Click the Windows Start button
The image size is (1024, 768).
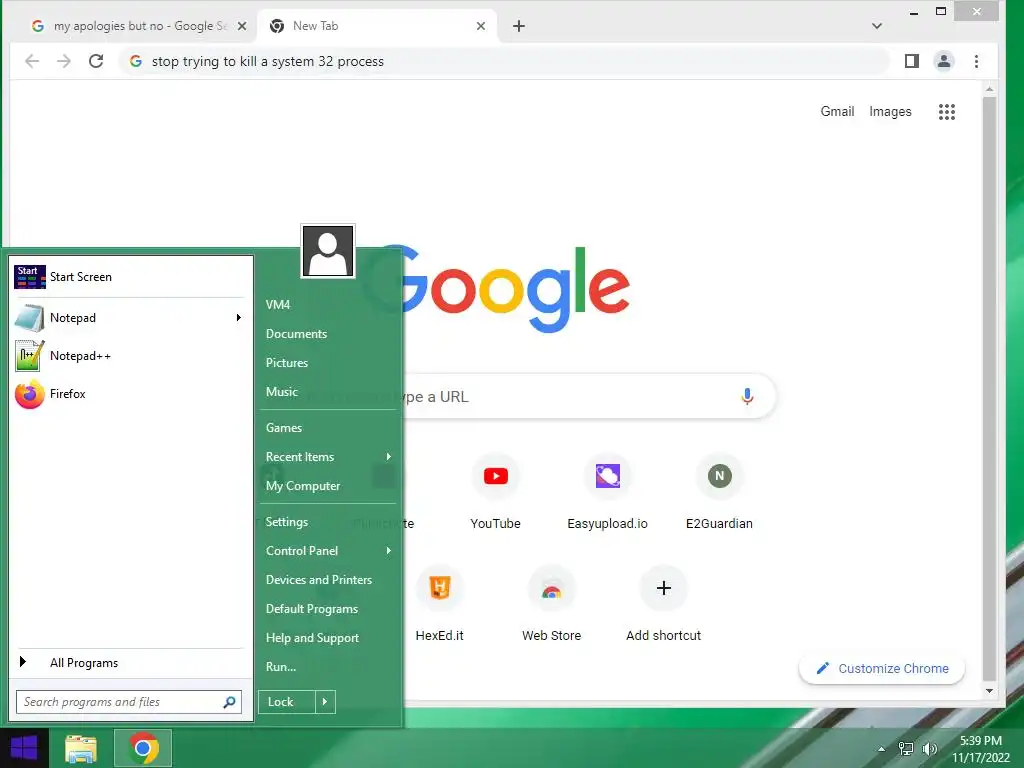click(x=24, y=748)
